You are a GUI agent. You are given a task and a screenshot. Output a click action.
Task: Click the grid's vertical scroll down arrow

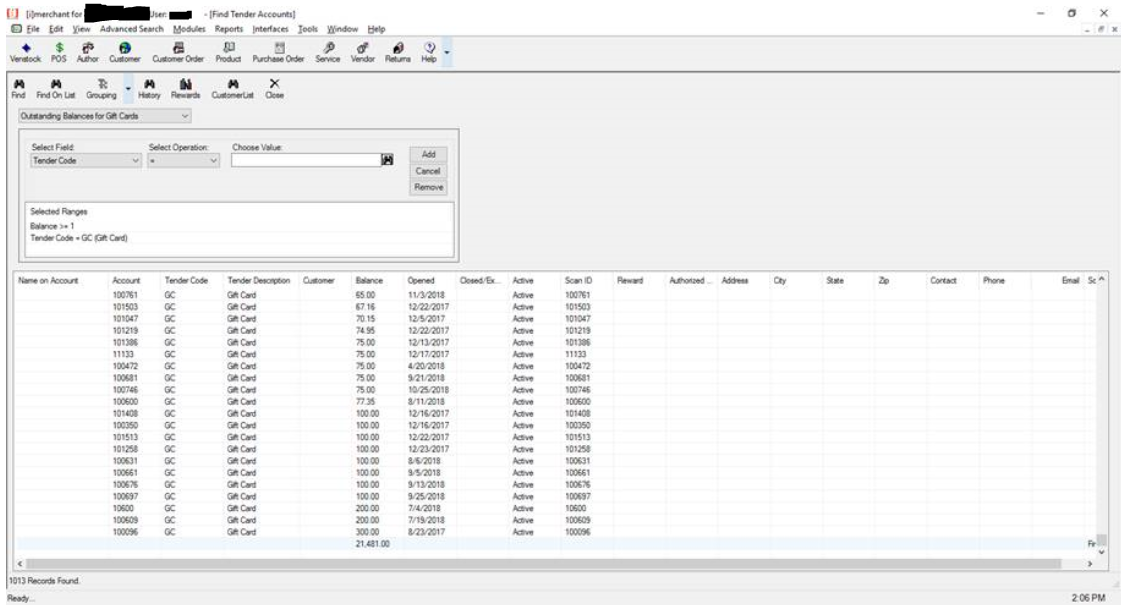click(x=1101, y=552)
